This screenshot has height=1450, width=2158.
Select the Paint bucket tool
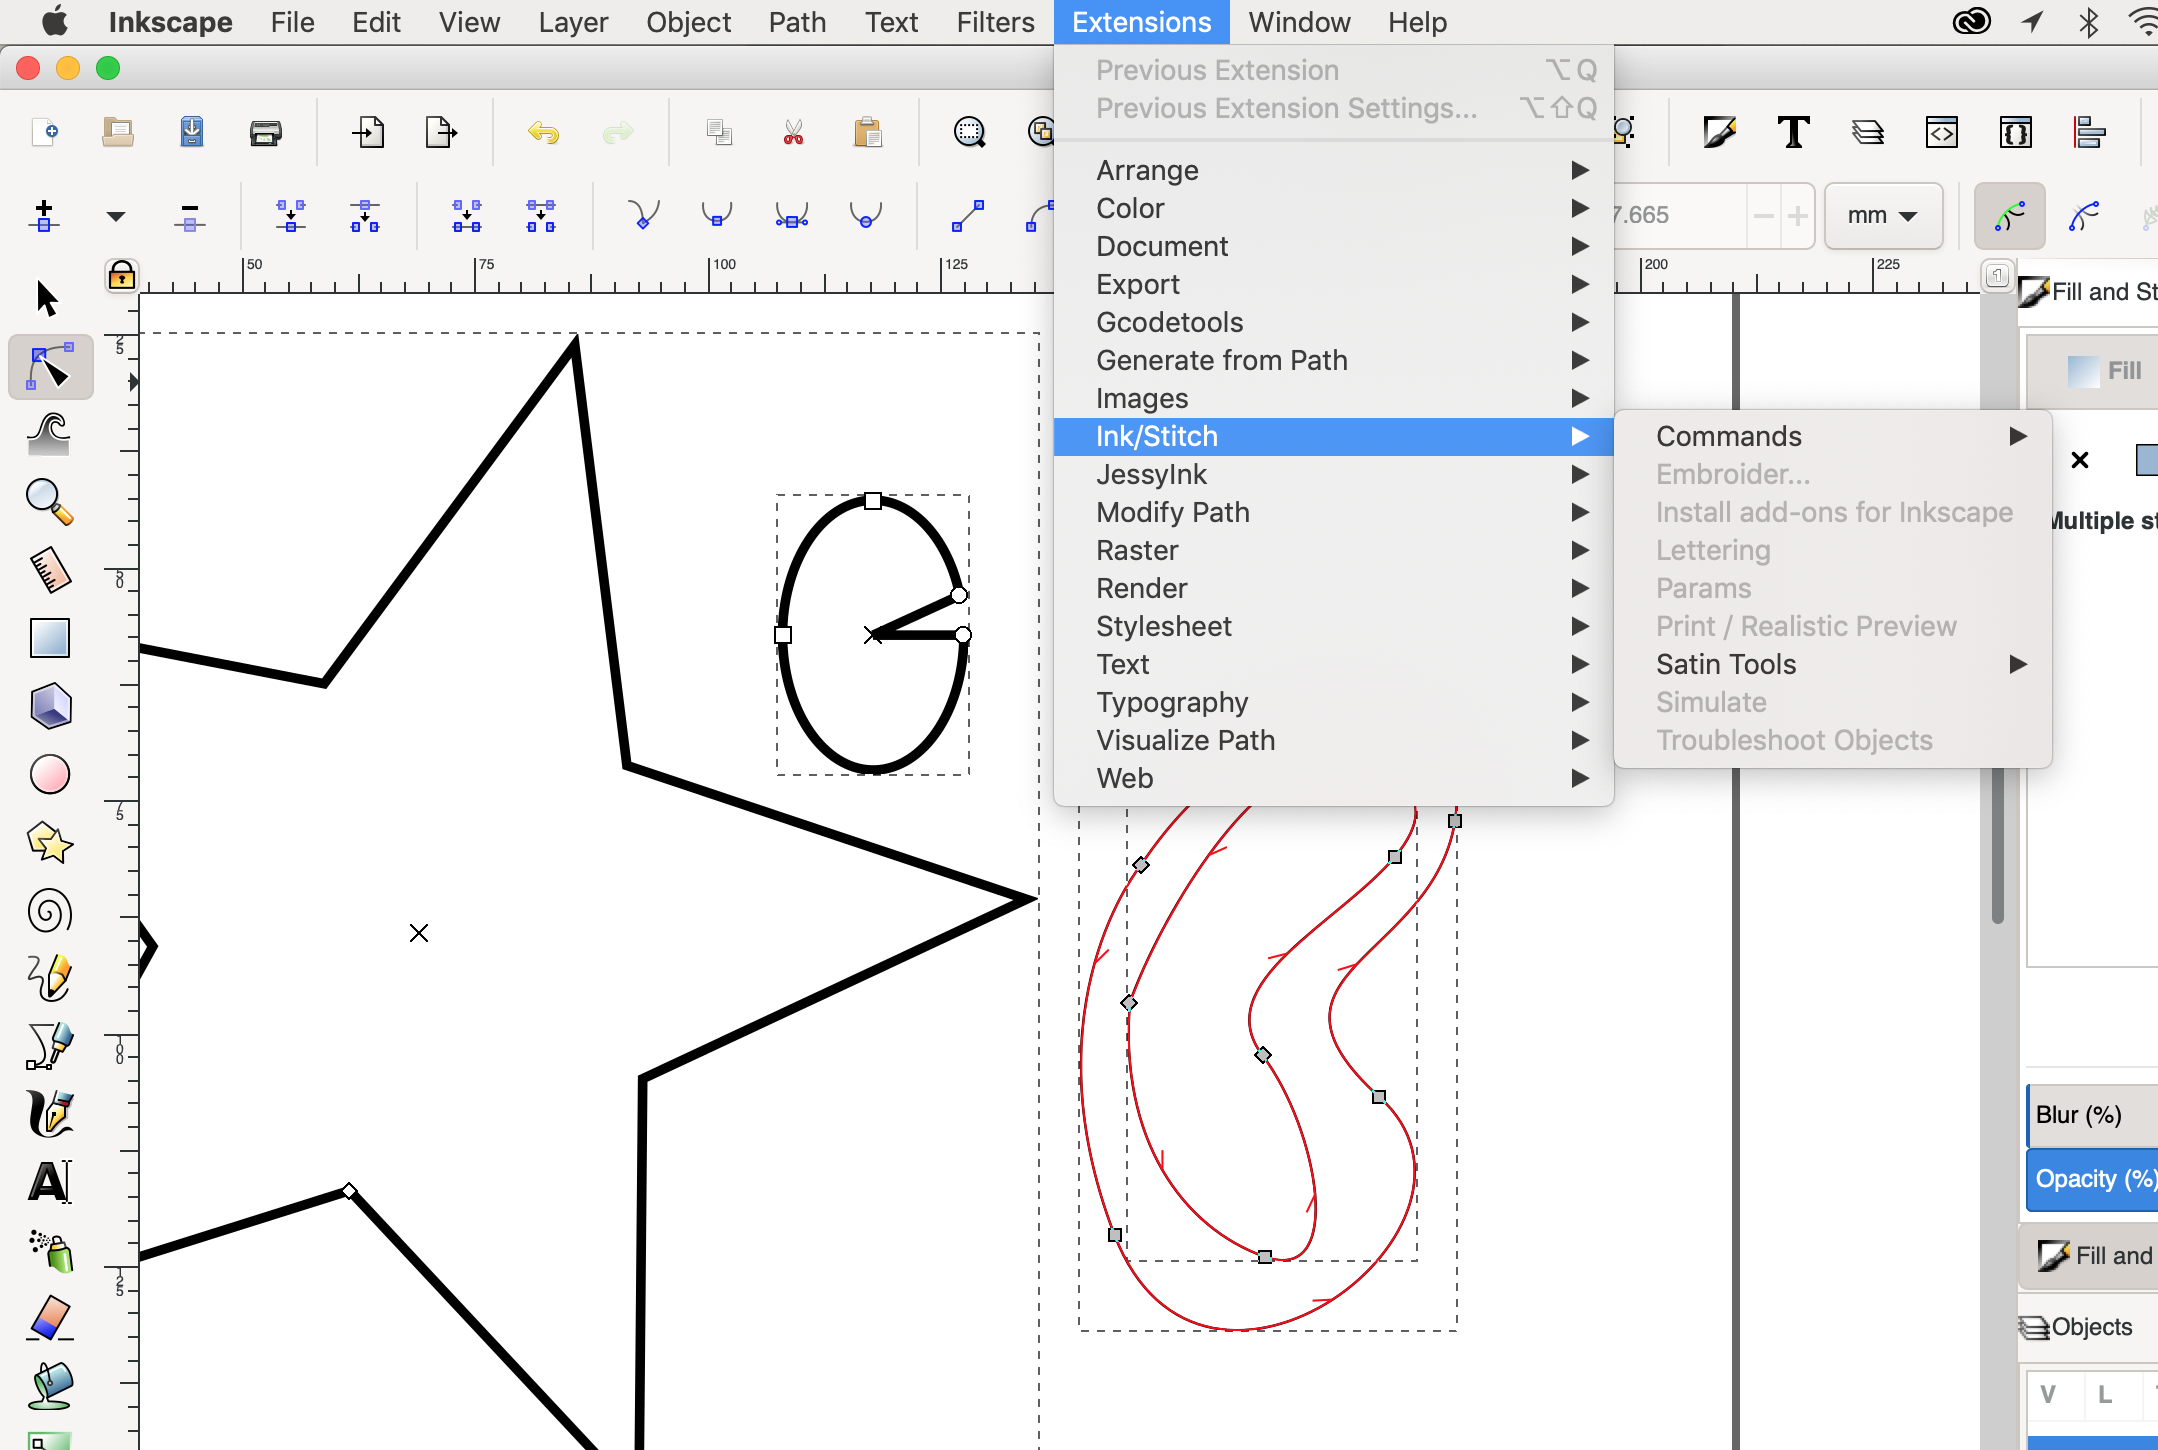50,1386
